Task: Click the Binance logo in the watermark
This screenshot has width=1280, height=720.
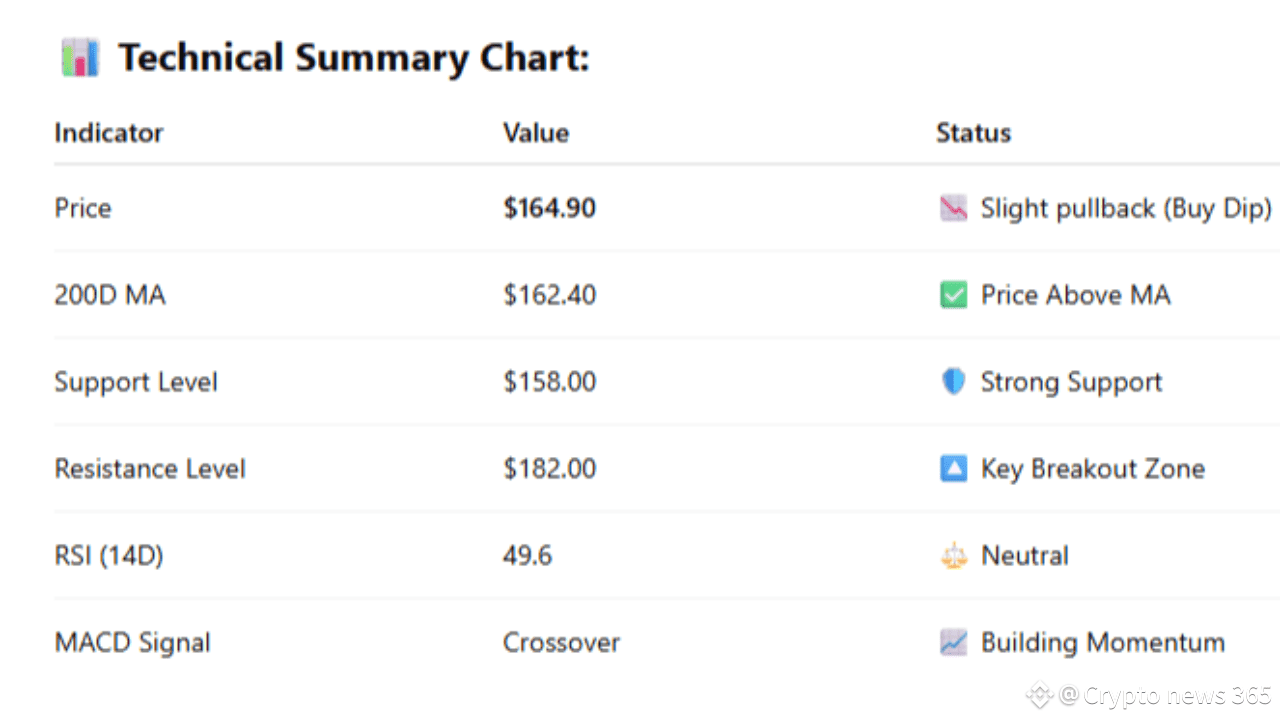Action: click(1040, 694)
